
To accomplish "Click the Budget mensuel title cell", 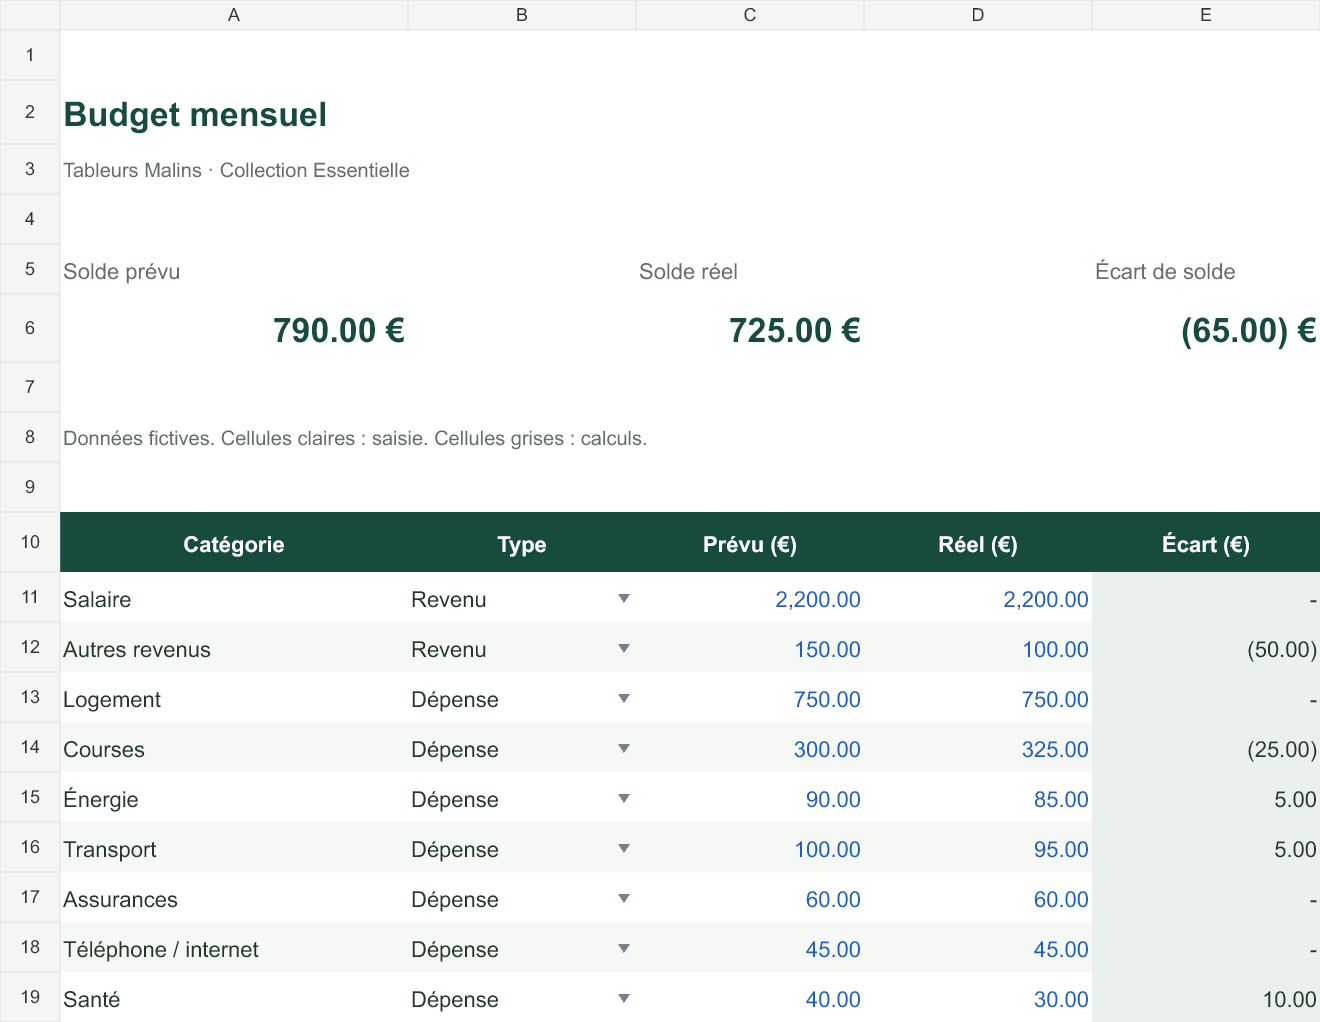I will (234, 113).
